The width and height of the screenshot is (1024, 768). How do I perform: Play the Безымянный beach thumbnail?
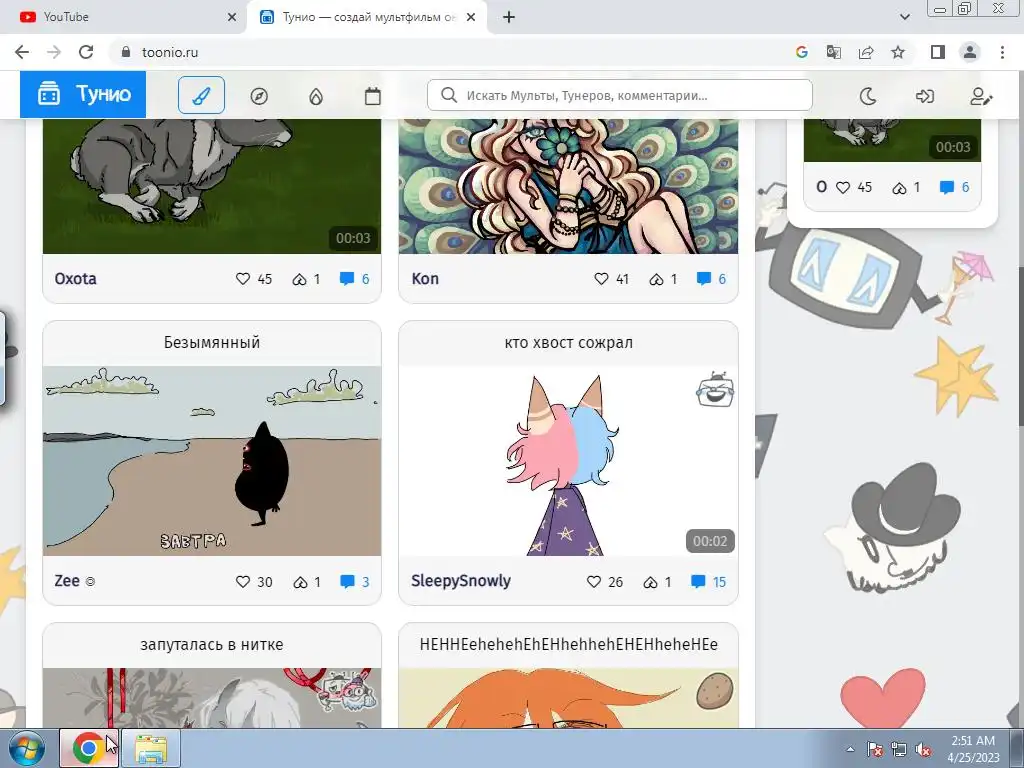212,461
